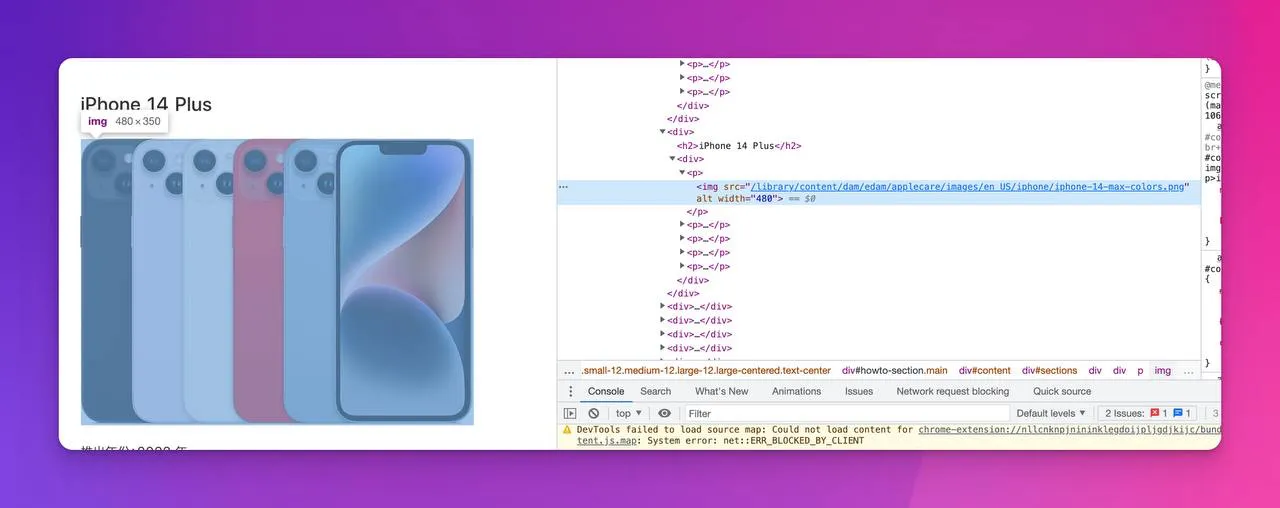
Task: Select div#howto-section.main in the breadcrumb
Action: click(x=894, y=371)
